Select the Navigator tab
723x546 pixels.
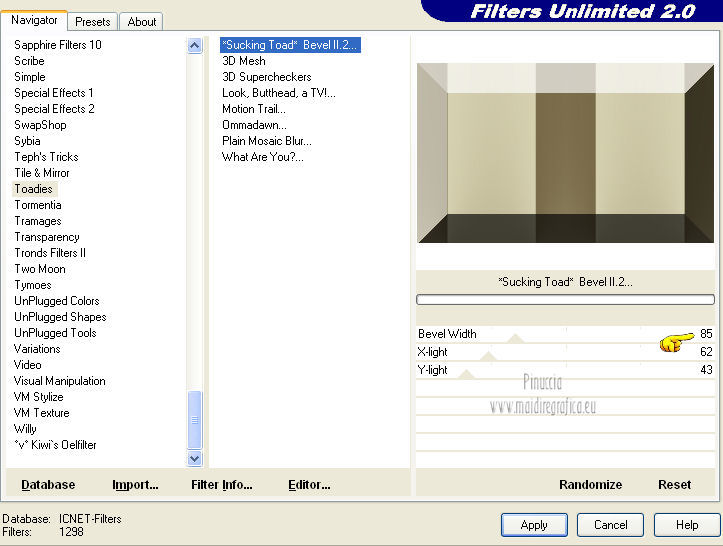(x=34, y=20)
